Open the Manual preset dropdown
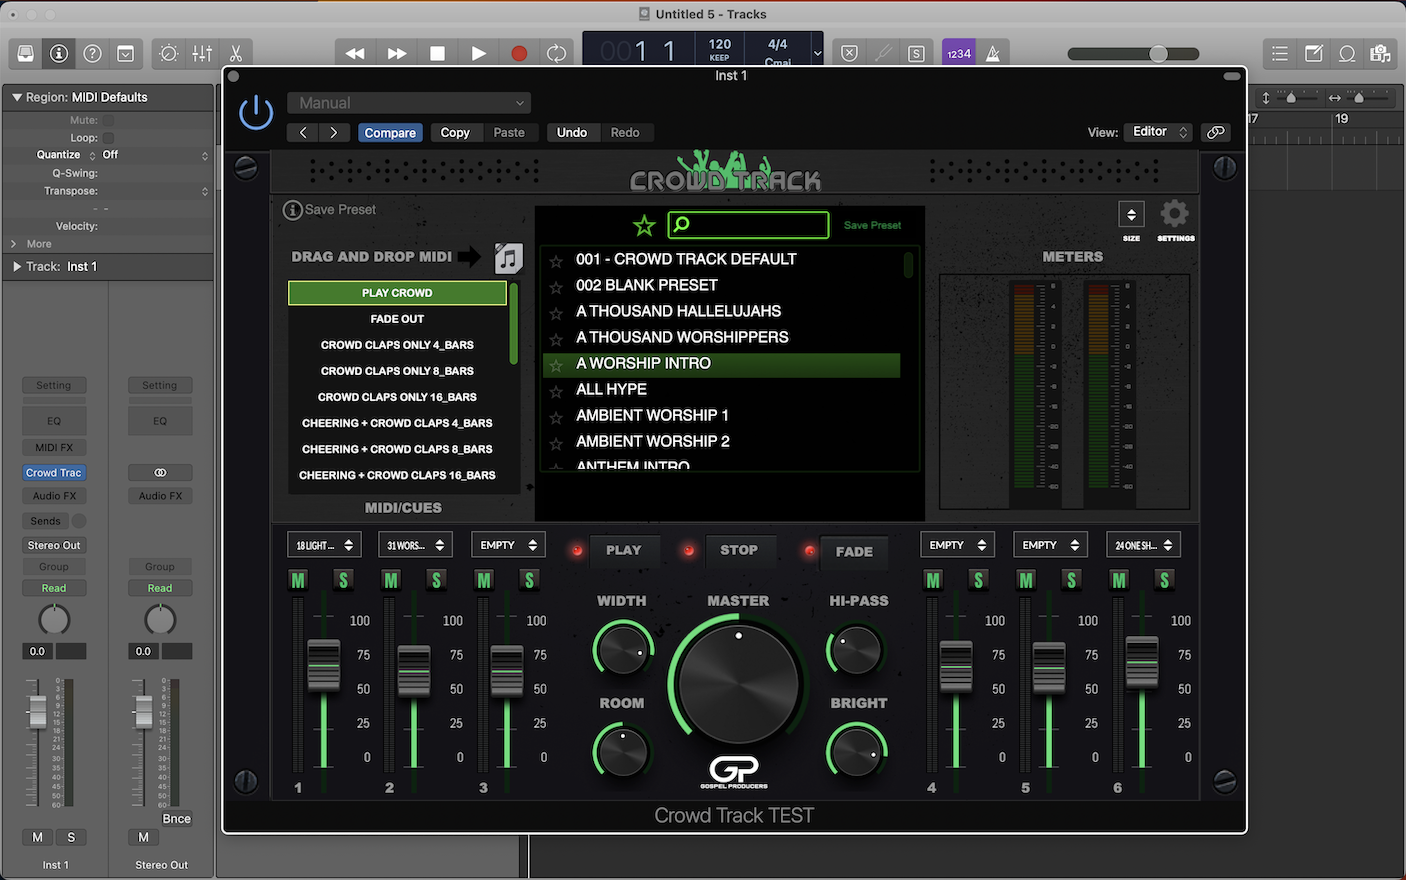The height and width of the screenshot is (880, 1406). tap(409, 103)
